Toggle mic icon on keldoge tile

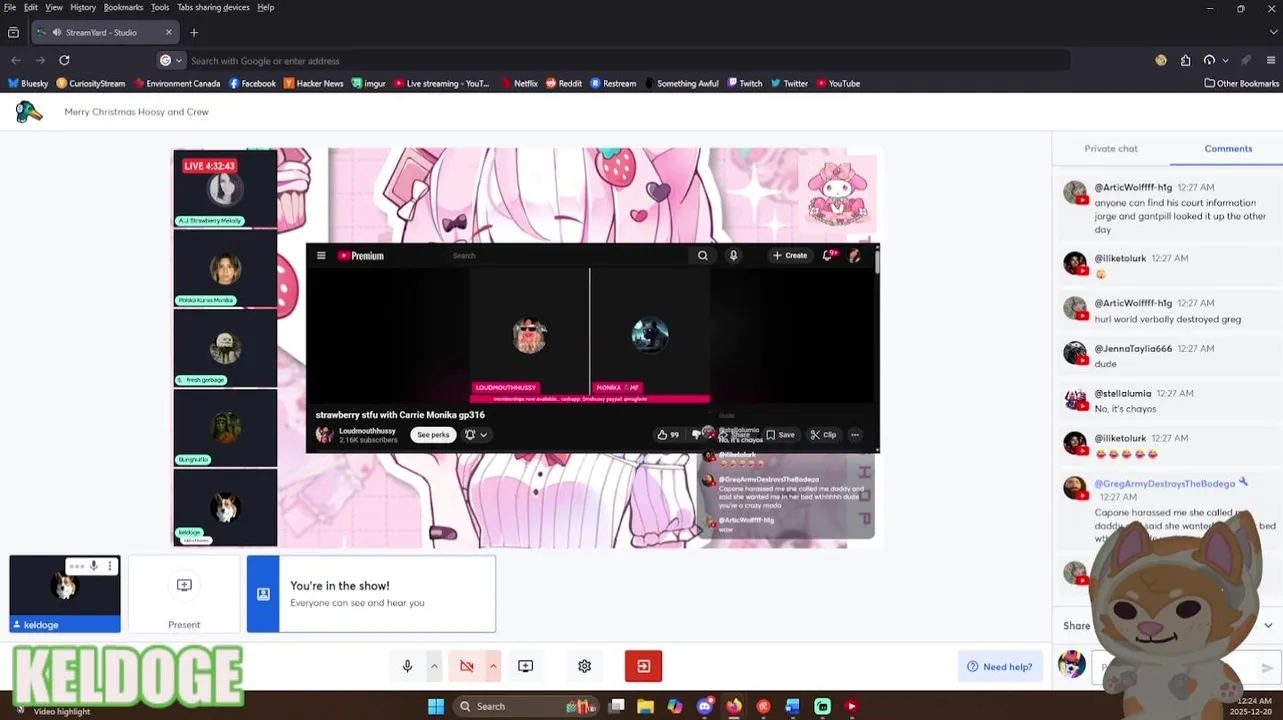[94, 567]
